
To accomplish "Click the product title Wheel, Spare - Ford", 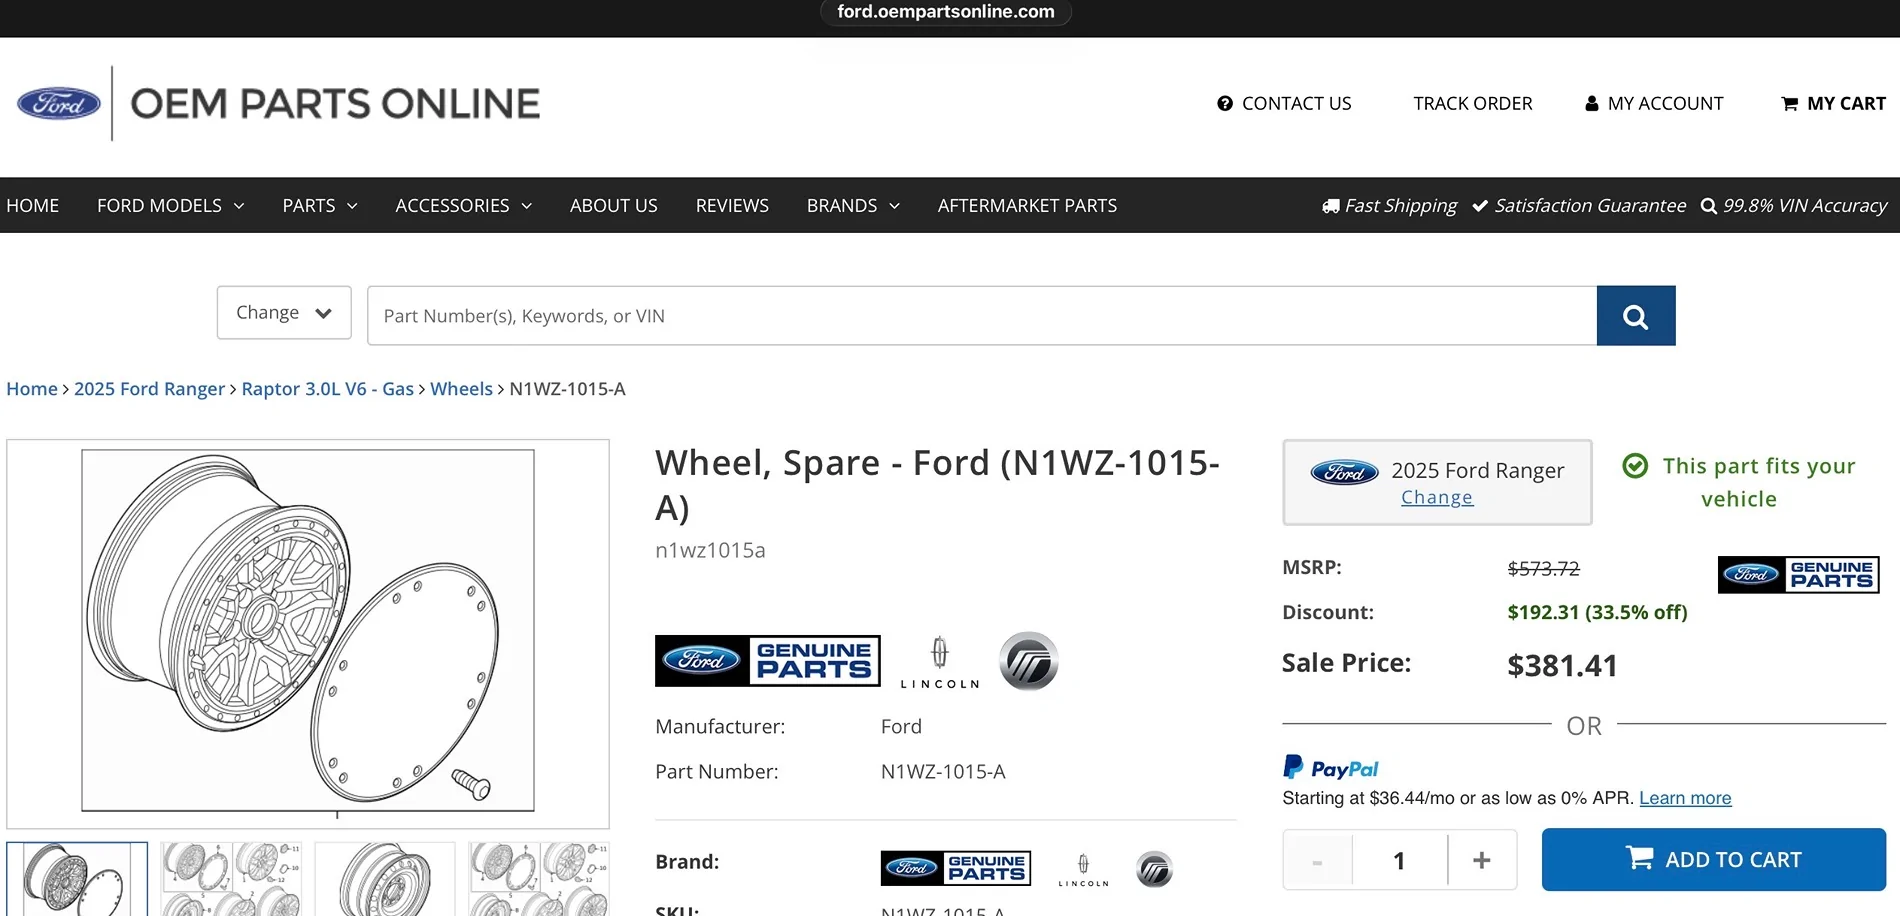I will tap(938, 485).
